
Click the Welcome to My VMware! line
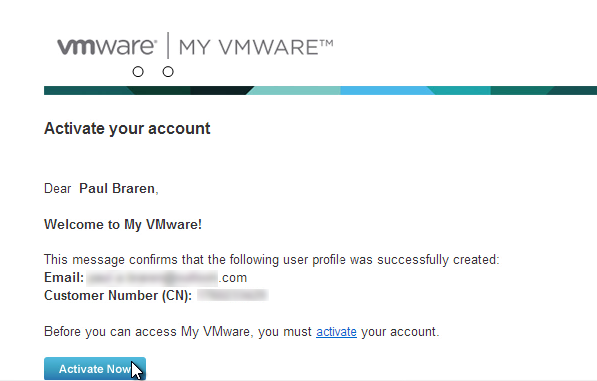pyautogui.click(x=123, y=225)
